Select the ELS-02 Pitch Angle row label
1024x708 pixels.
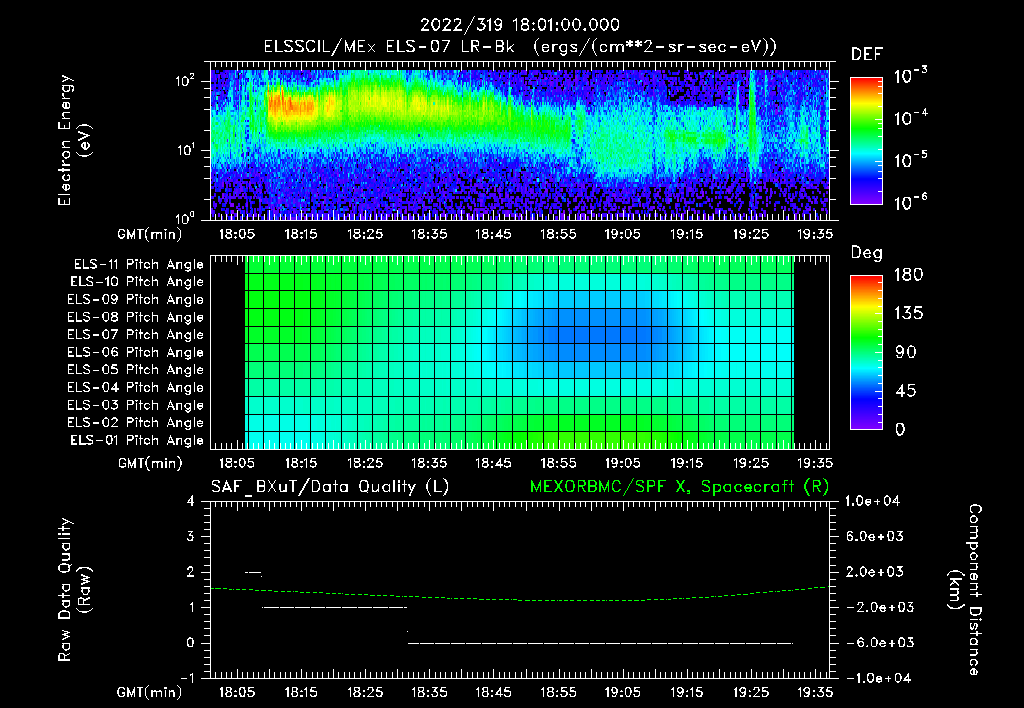click(x=135, y=423)
